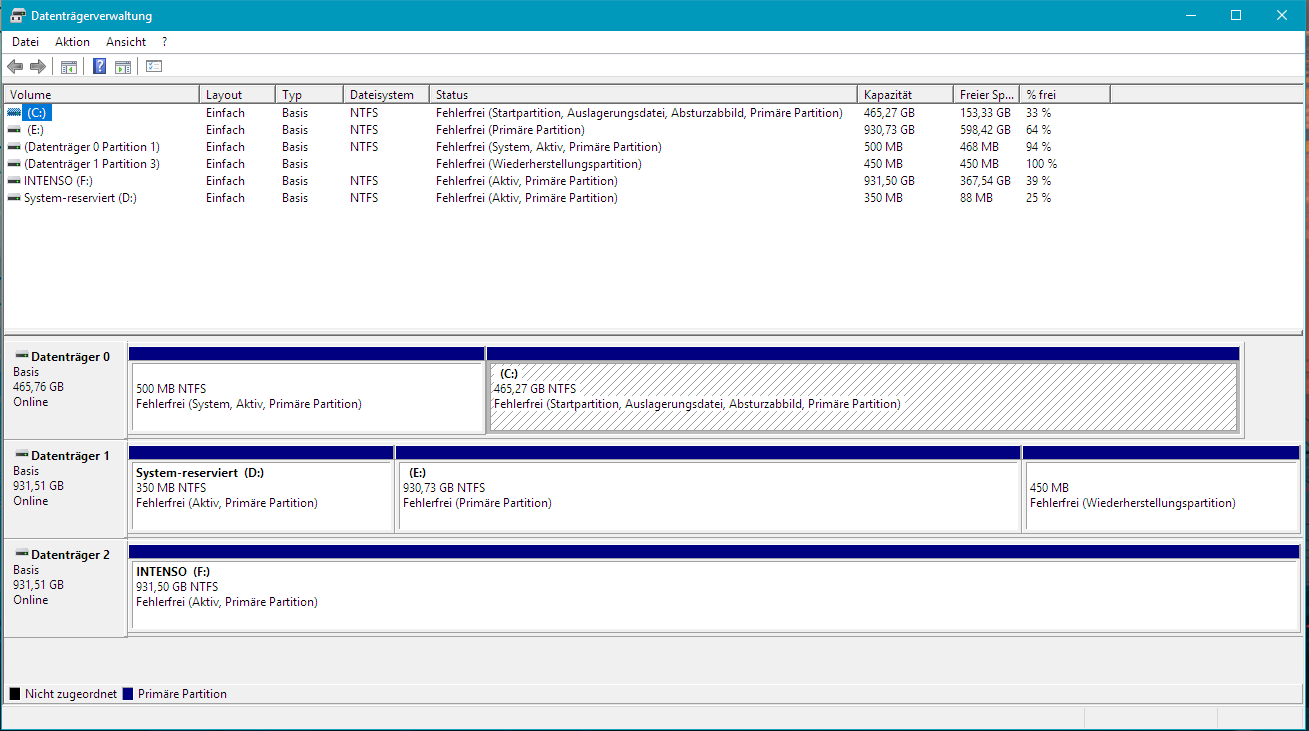Select the 500 MB NTFS partition block on Datenträger 0

(x=307, y=390)
